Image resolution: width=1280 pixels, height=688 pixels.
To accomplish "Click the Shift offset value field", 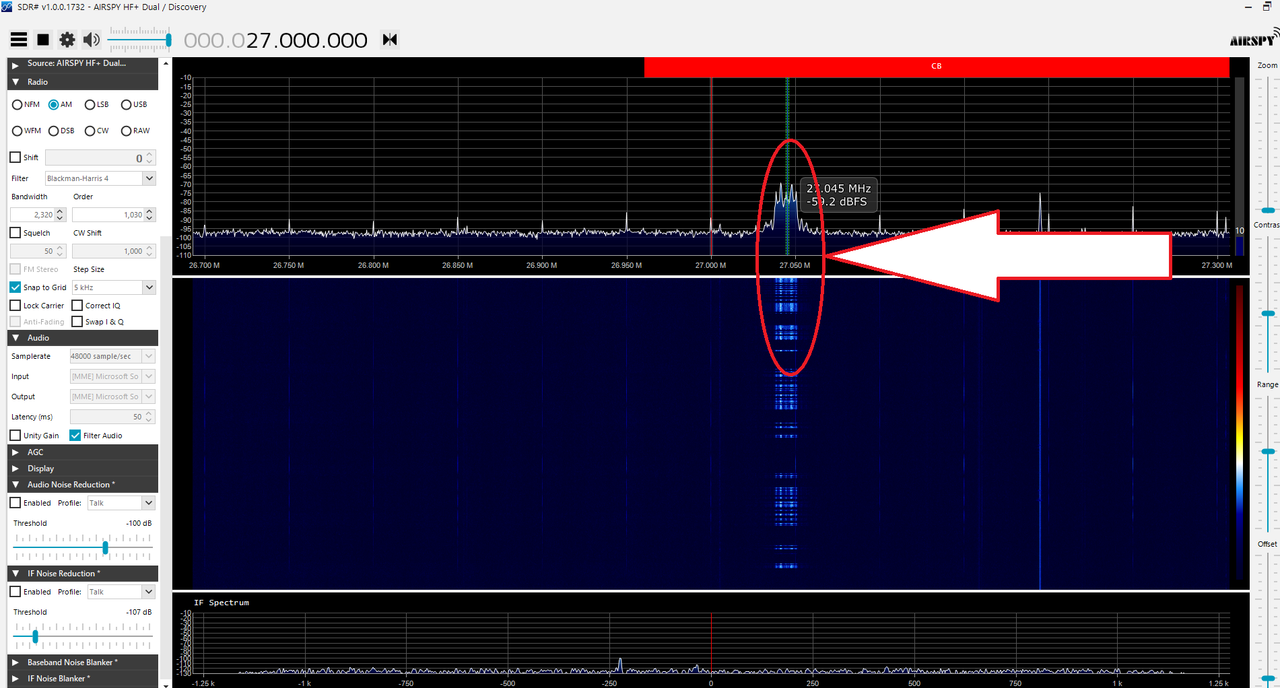I will (x=100, y=158).
